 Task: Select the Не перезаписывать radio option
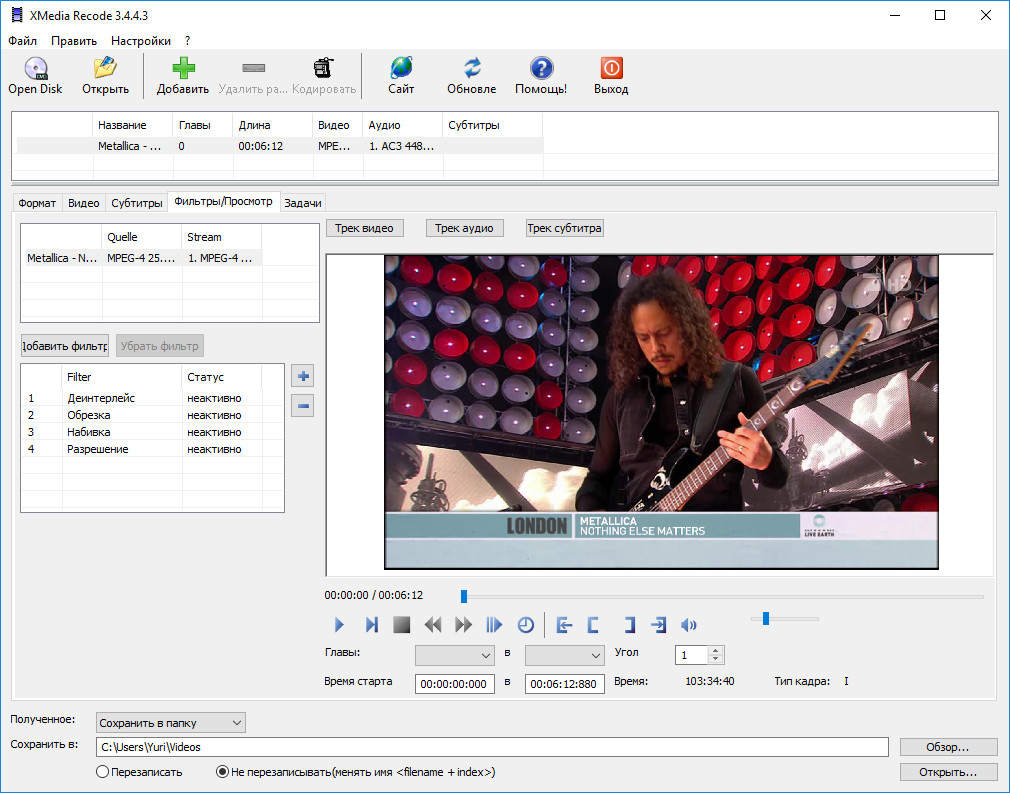point(223,772)
